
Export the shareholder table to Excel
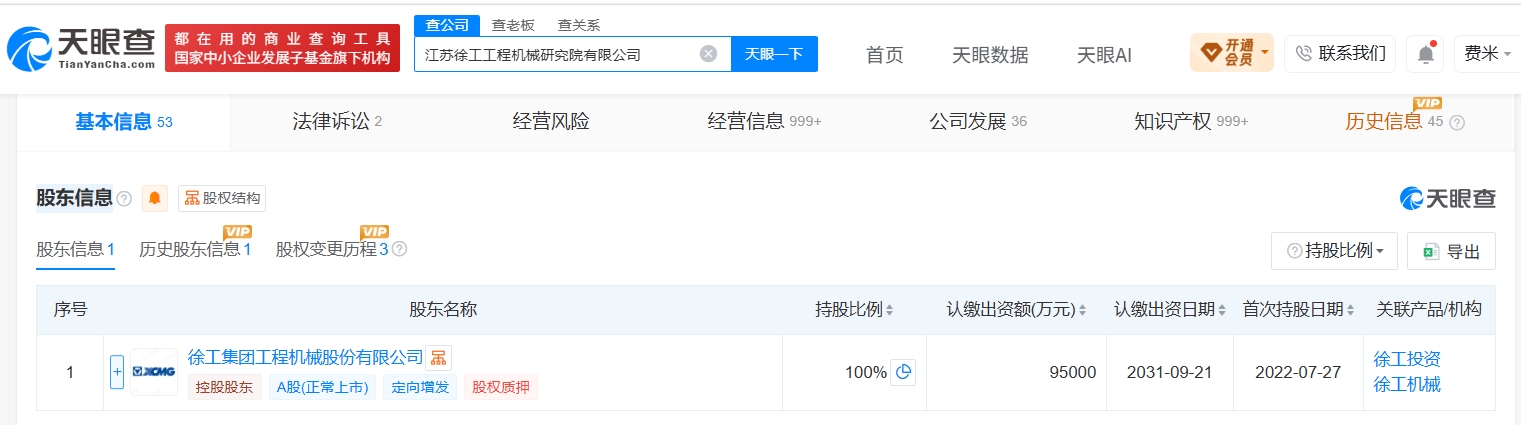pos(1451,251)
